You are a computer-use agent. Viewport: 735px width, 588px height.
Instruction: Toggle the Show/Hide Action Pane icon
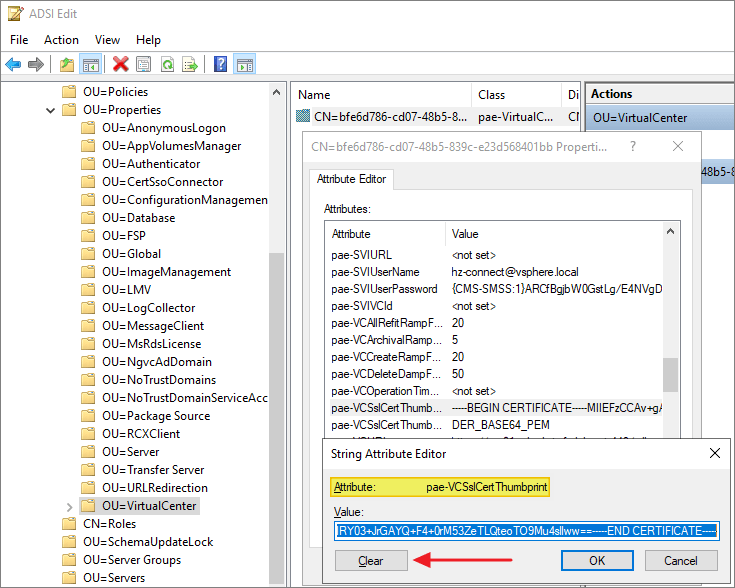pos(245,64)
